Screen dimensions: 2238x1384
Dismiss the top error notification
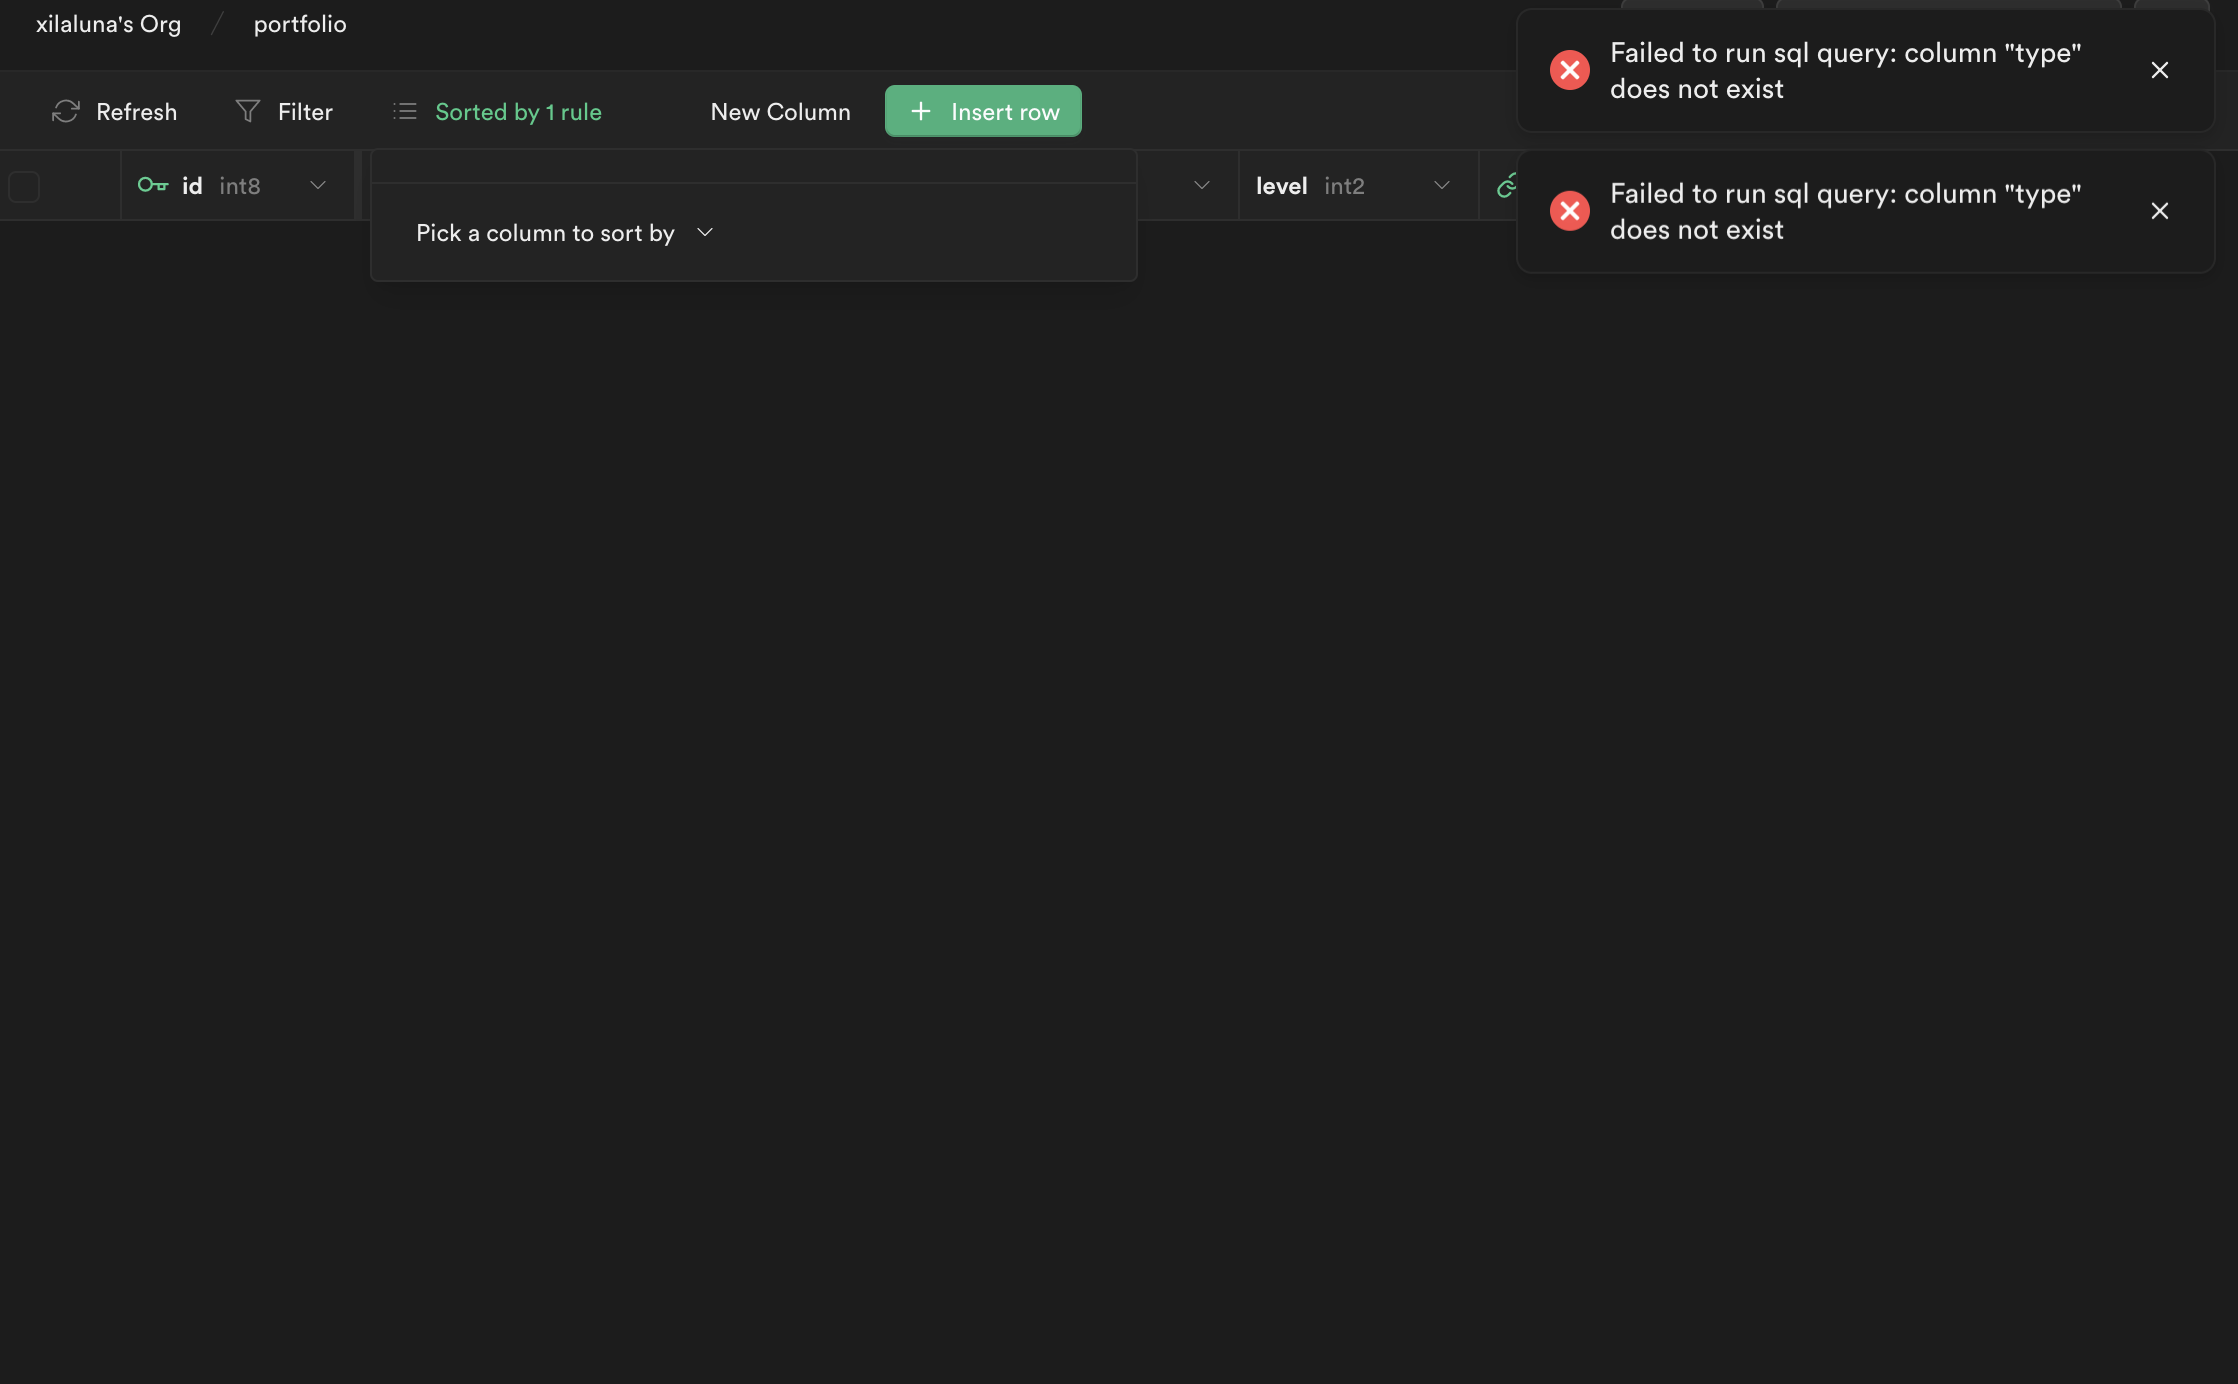coord(2160,70)
